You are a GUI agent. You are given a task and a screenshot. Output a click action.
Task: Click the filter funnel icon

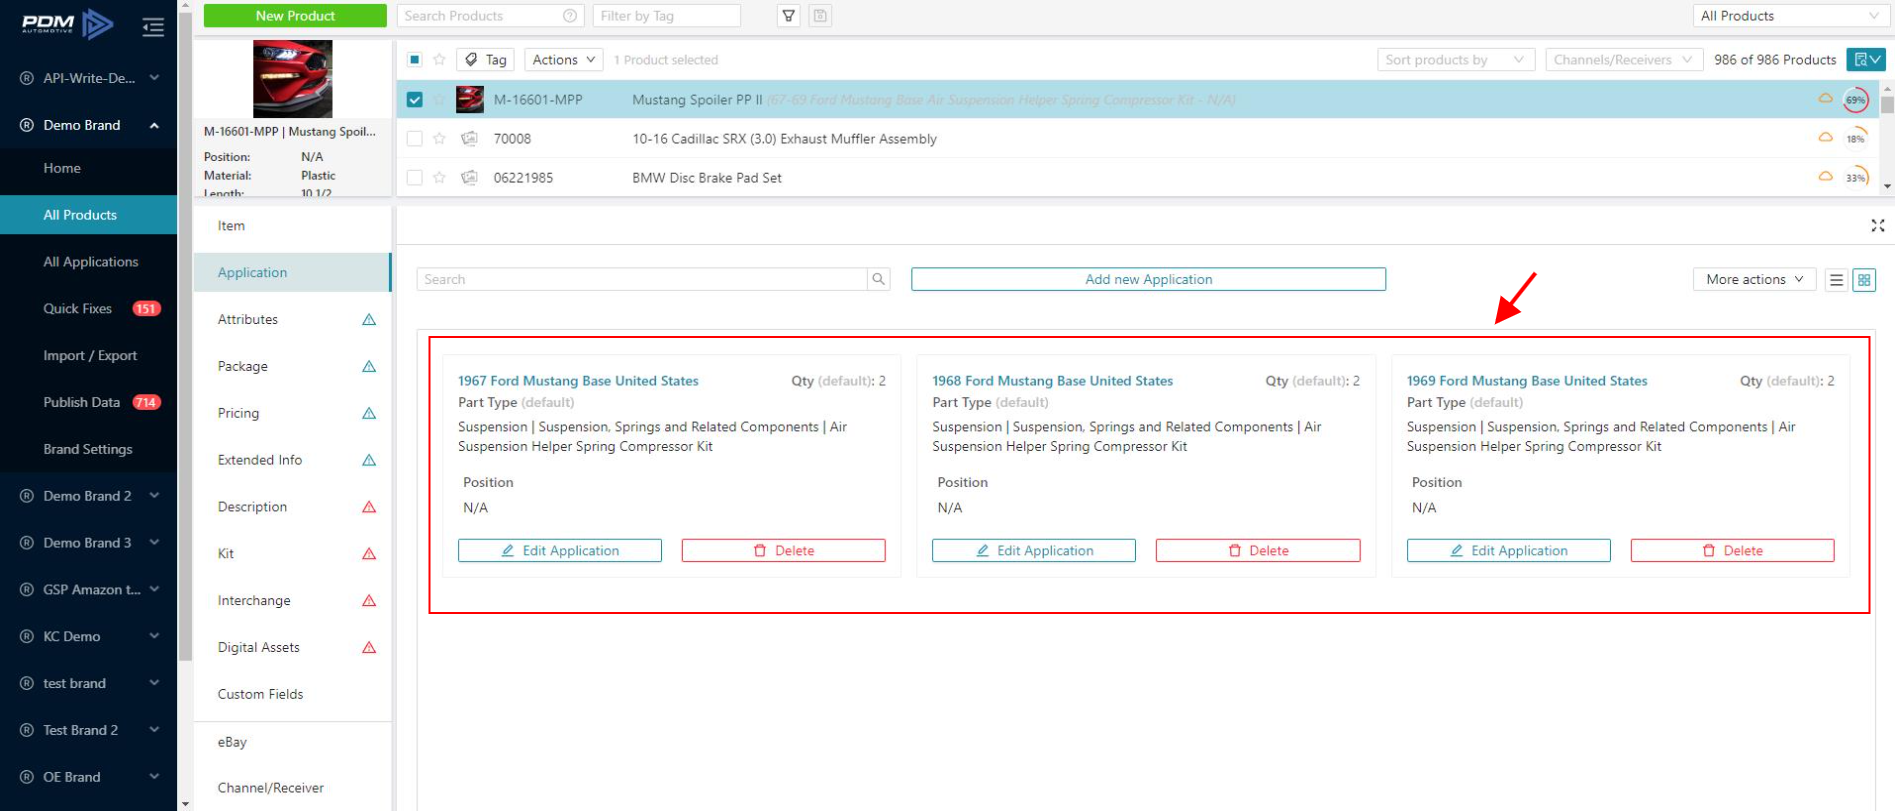[x=789, y=16]
